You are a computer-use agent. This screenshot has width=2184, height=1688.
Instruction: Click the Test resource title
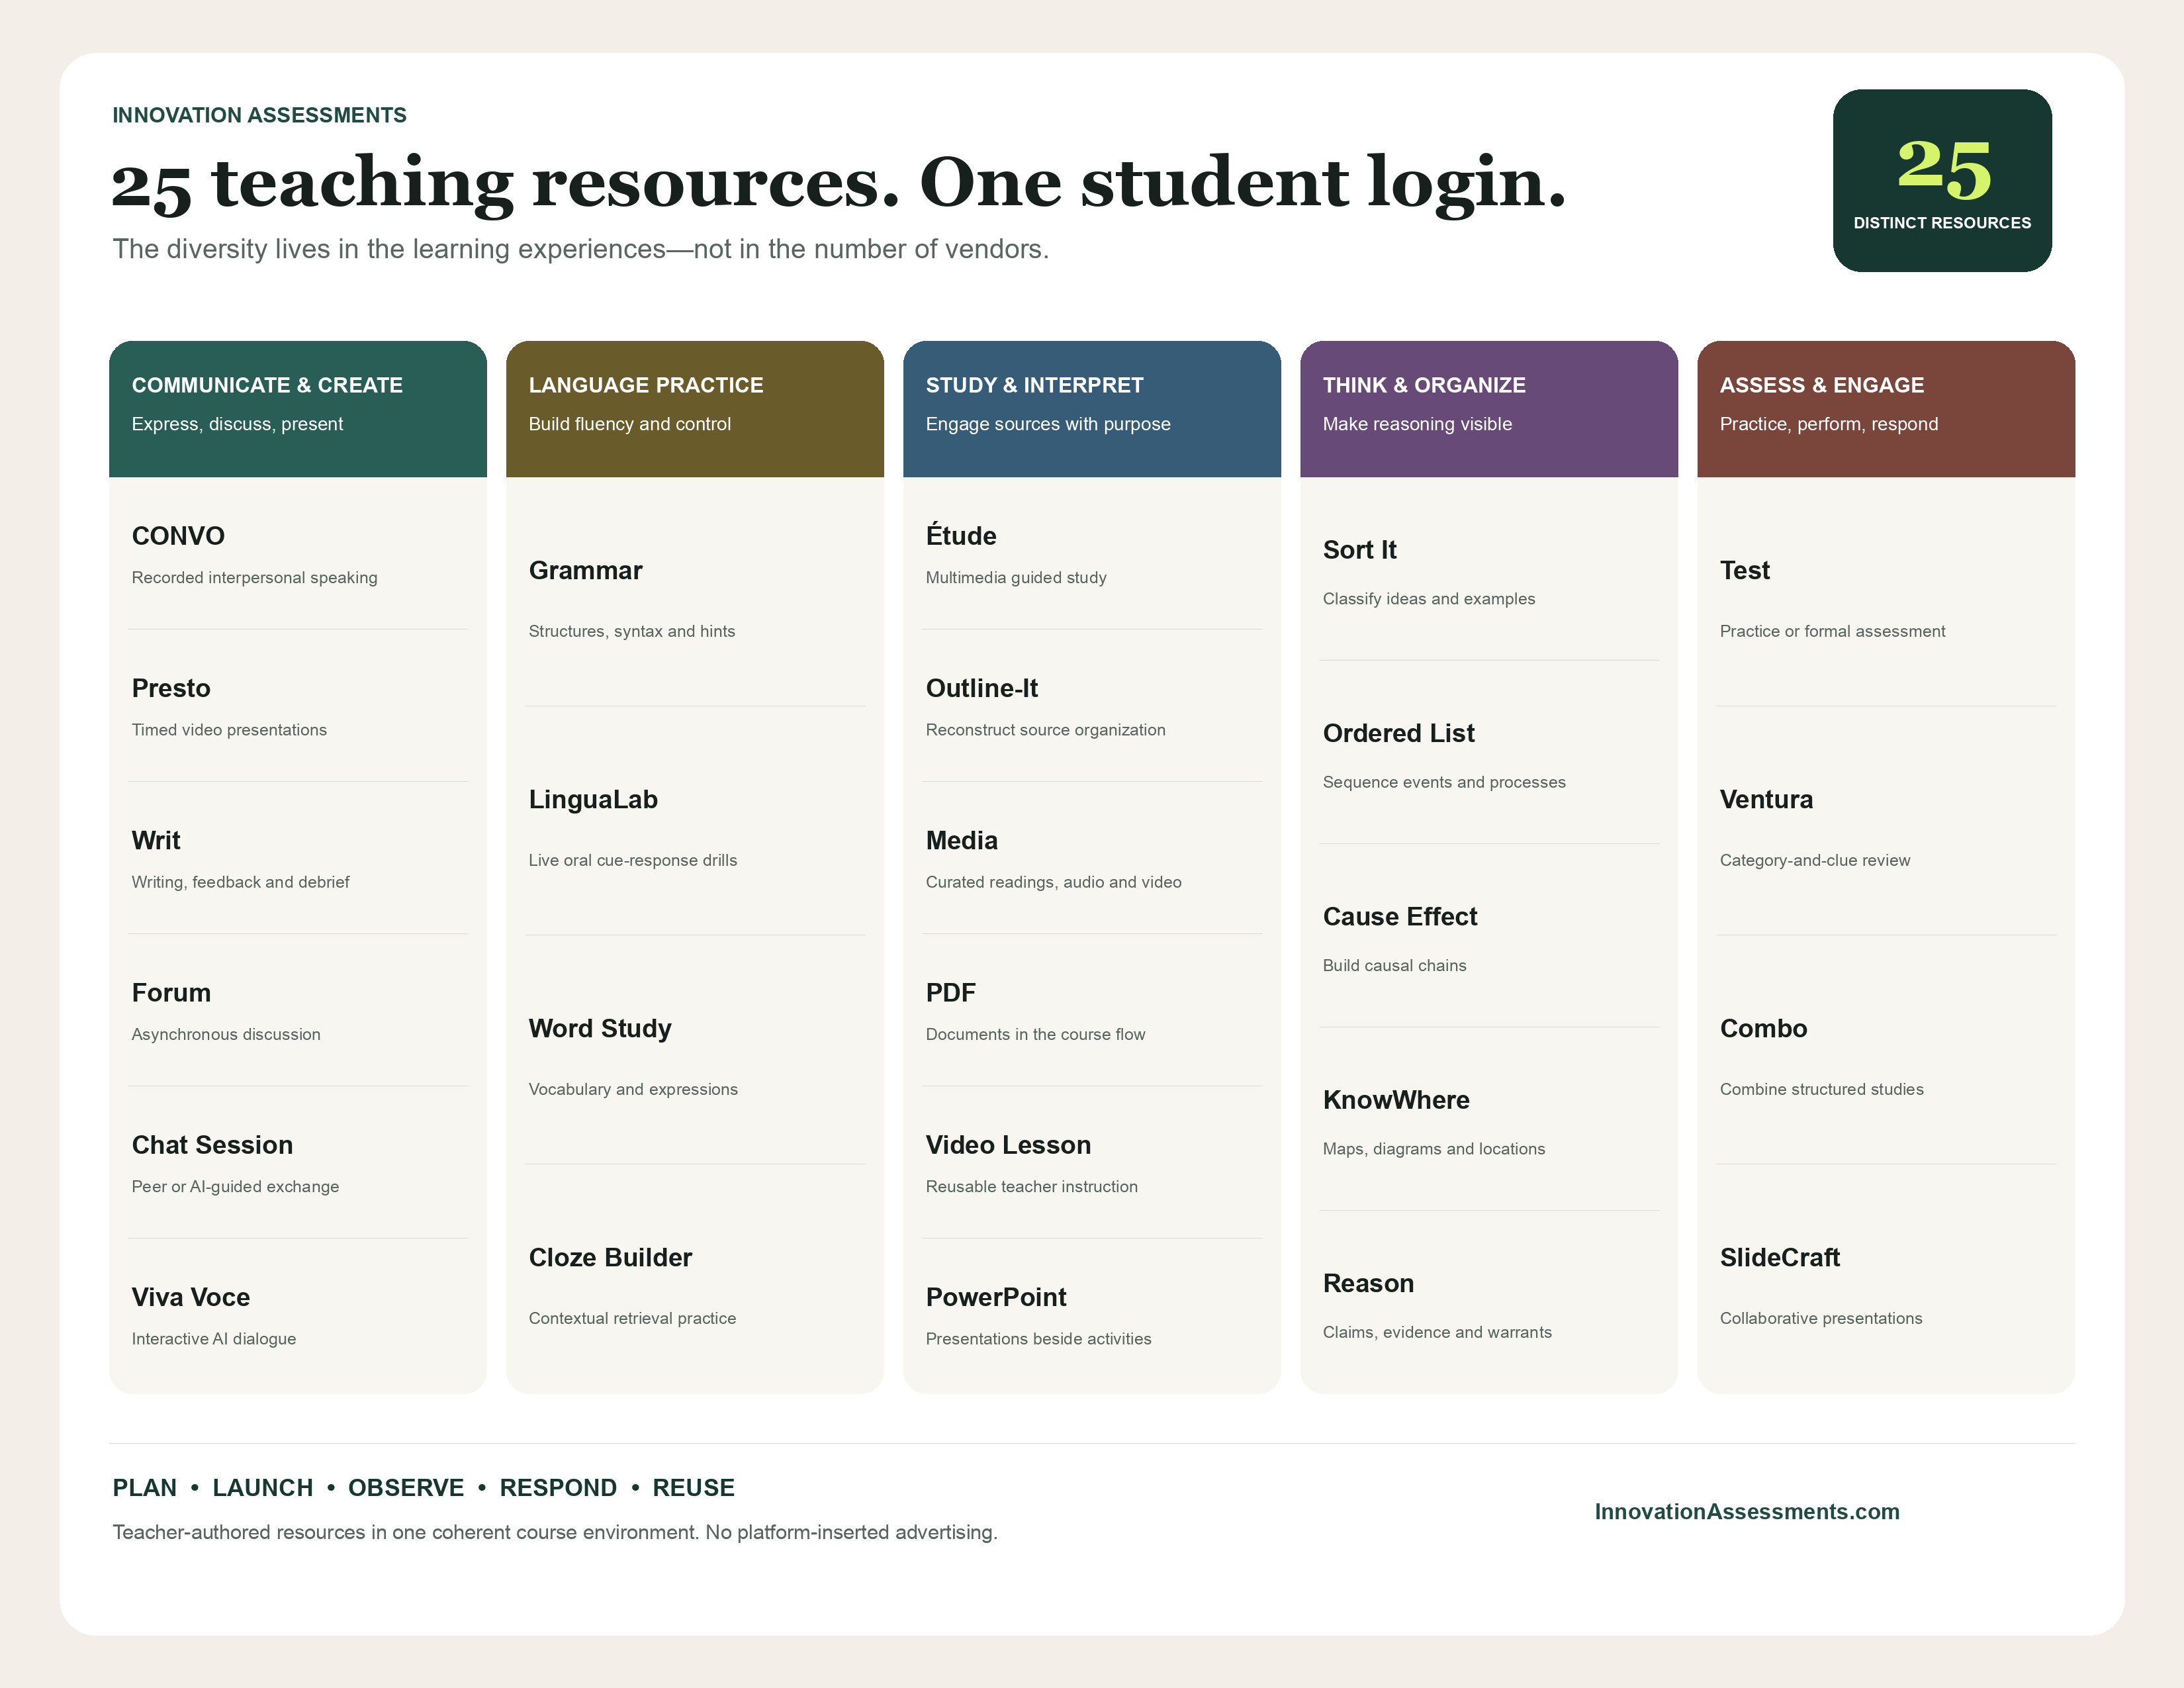coord(1744,570)
